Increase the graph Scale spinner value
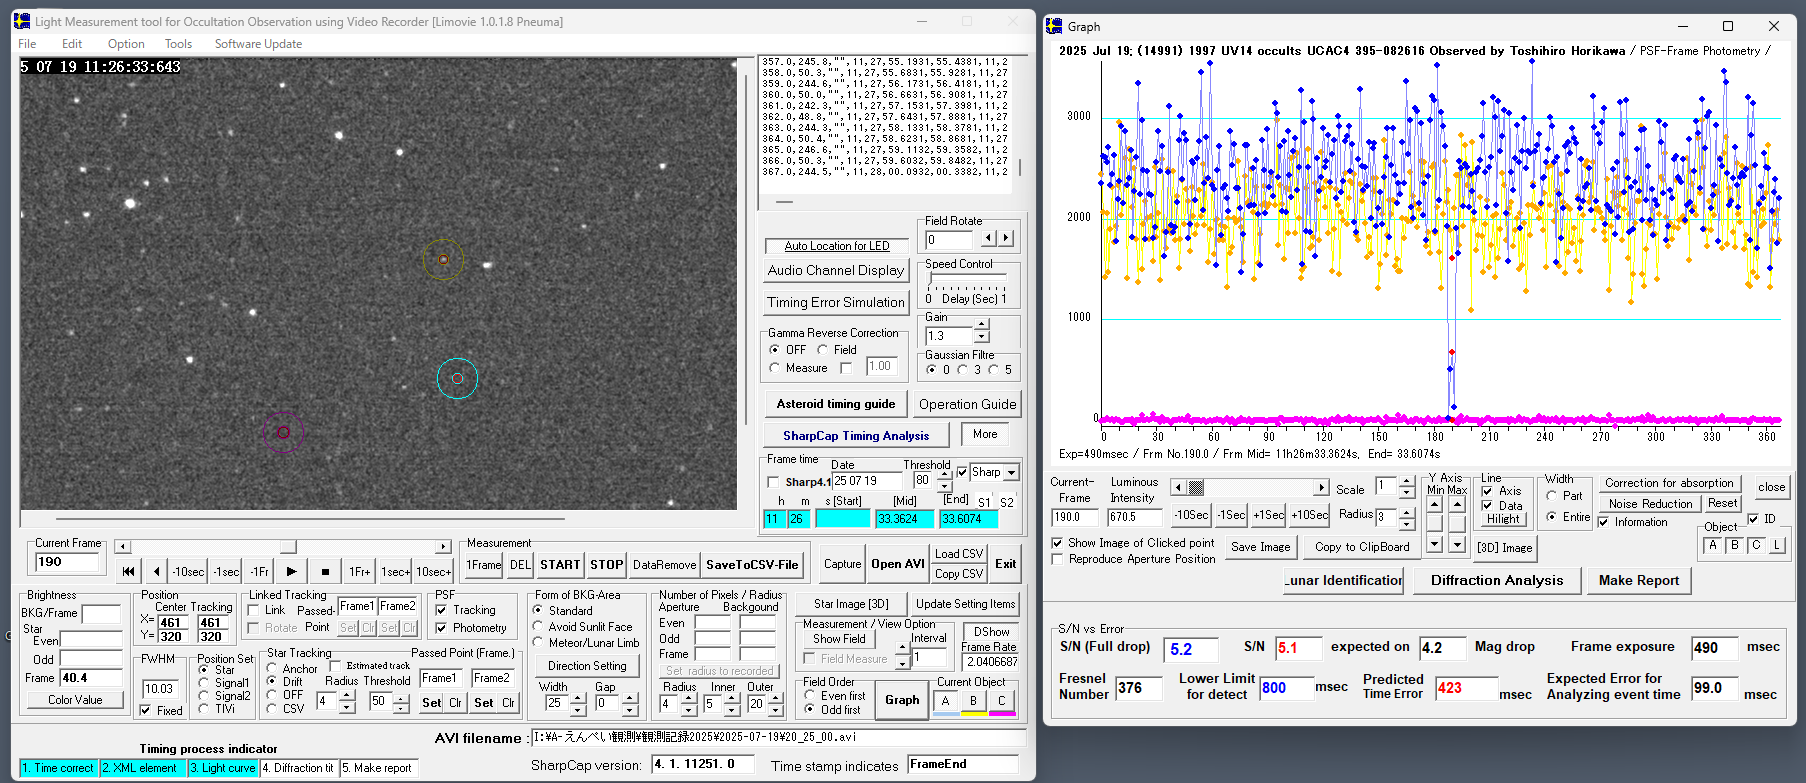 click(1406, 483)
